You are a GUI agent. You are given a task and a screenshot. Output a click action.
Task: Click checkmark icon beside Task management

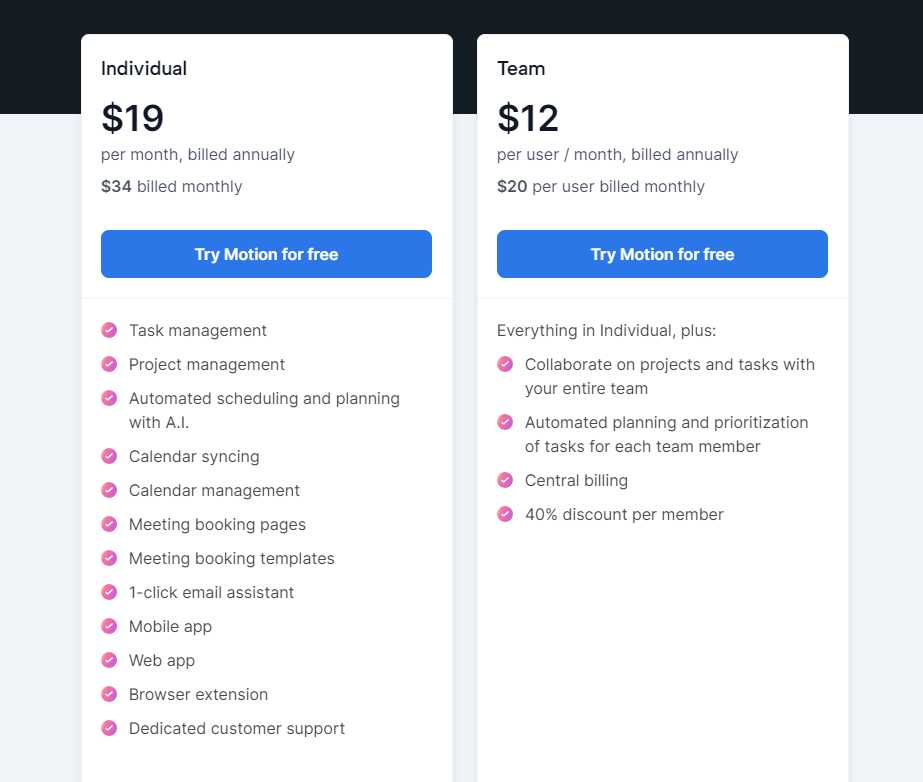click(x=109, y=330)
